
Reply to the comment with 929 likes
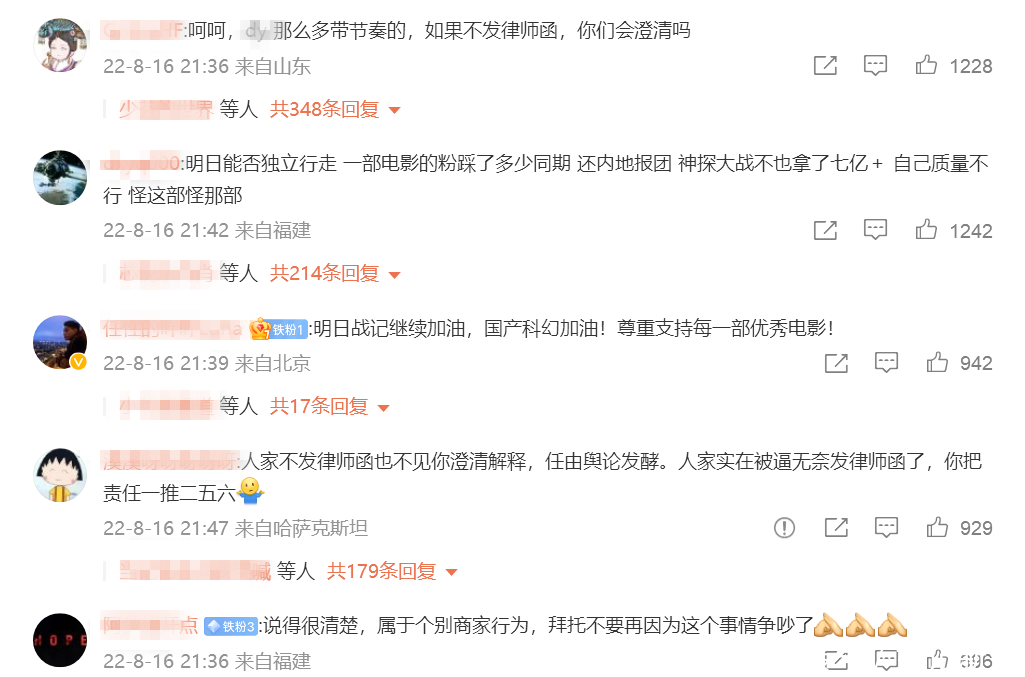point(886,527)
